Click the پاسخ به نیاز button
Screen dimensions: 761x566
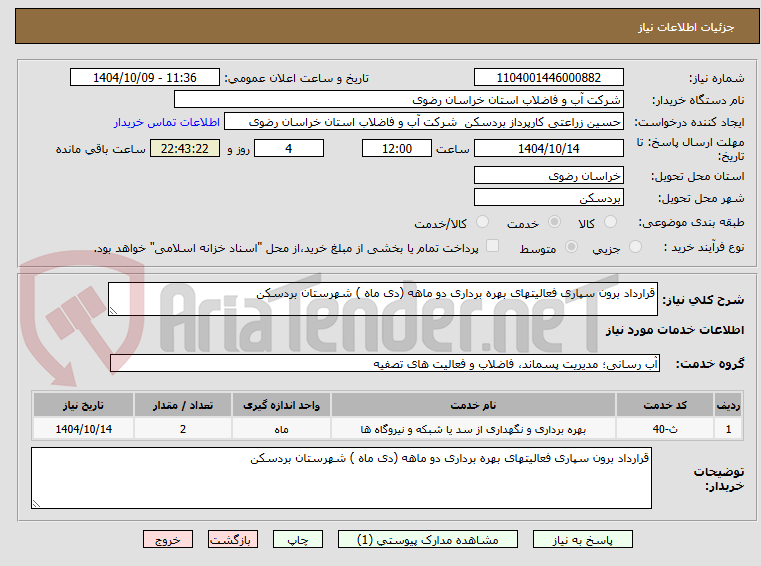582,539
